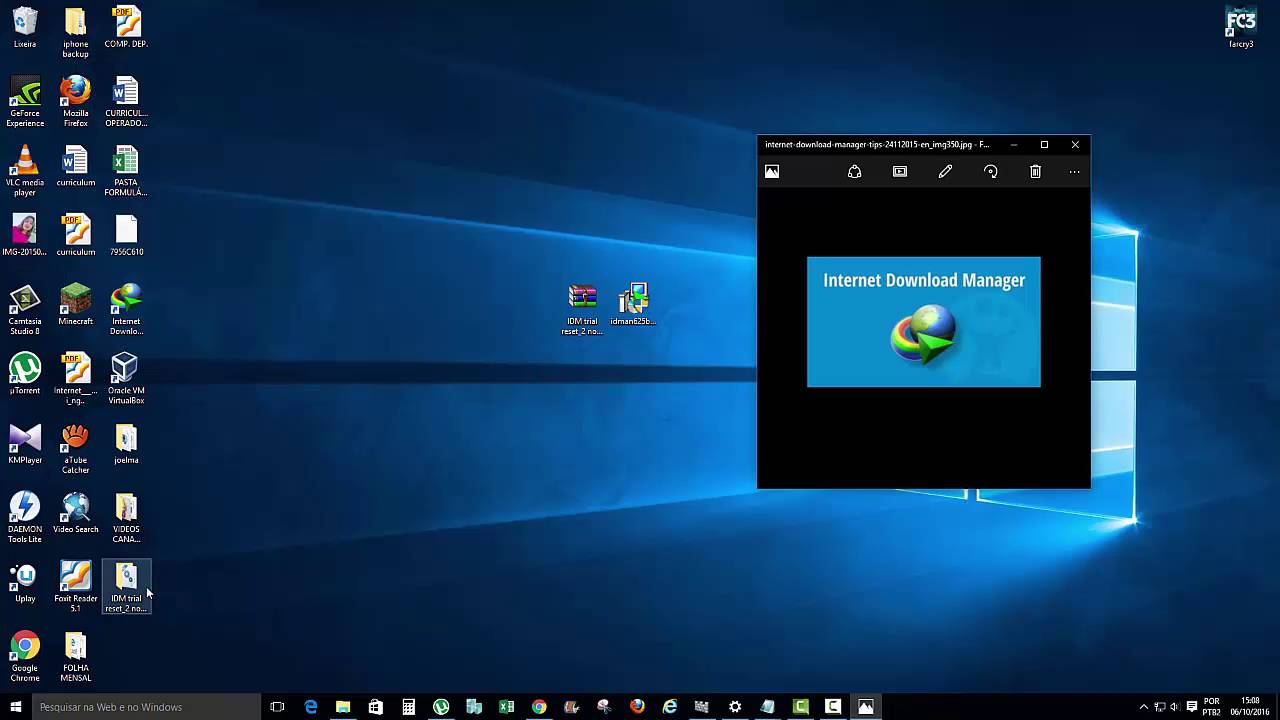The image size is (1280, 720).
Task: Select the Uplay desktop shortcut
Action: tap(25, 582)
